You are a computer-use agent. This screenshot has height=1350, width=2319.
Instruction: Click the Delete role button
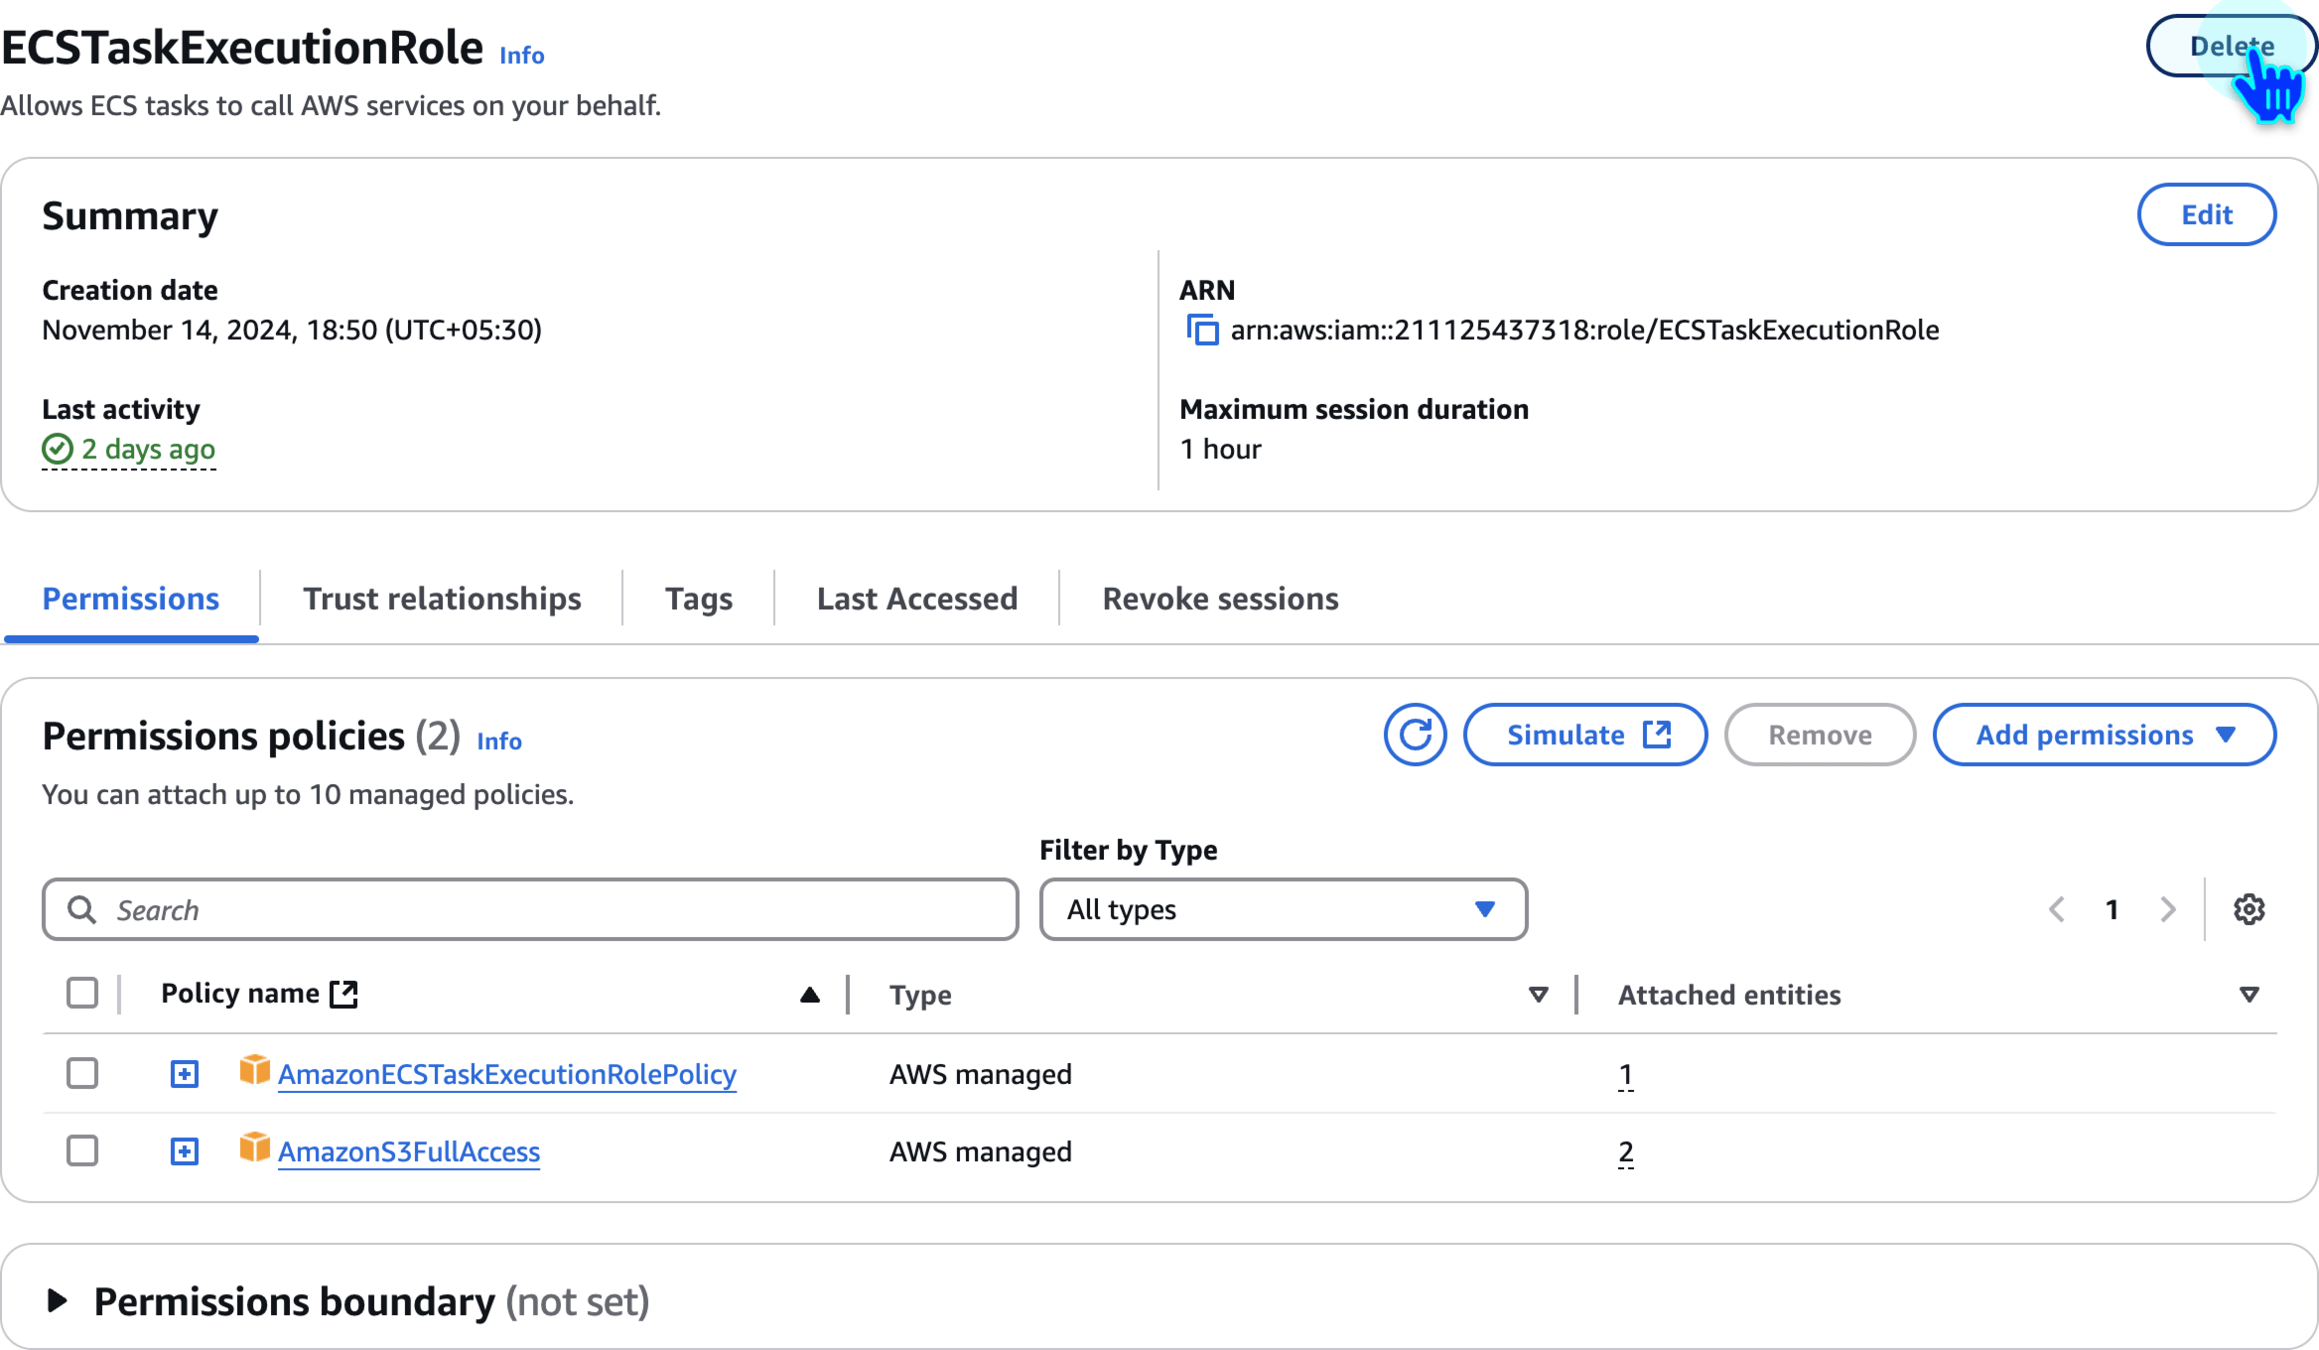[2229, 46]
